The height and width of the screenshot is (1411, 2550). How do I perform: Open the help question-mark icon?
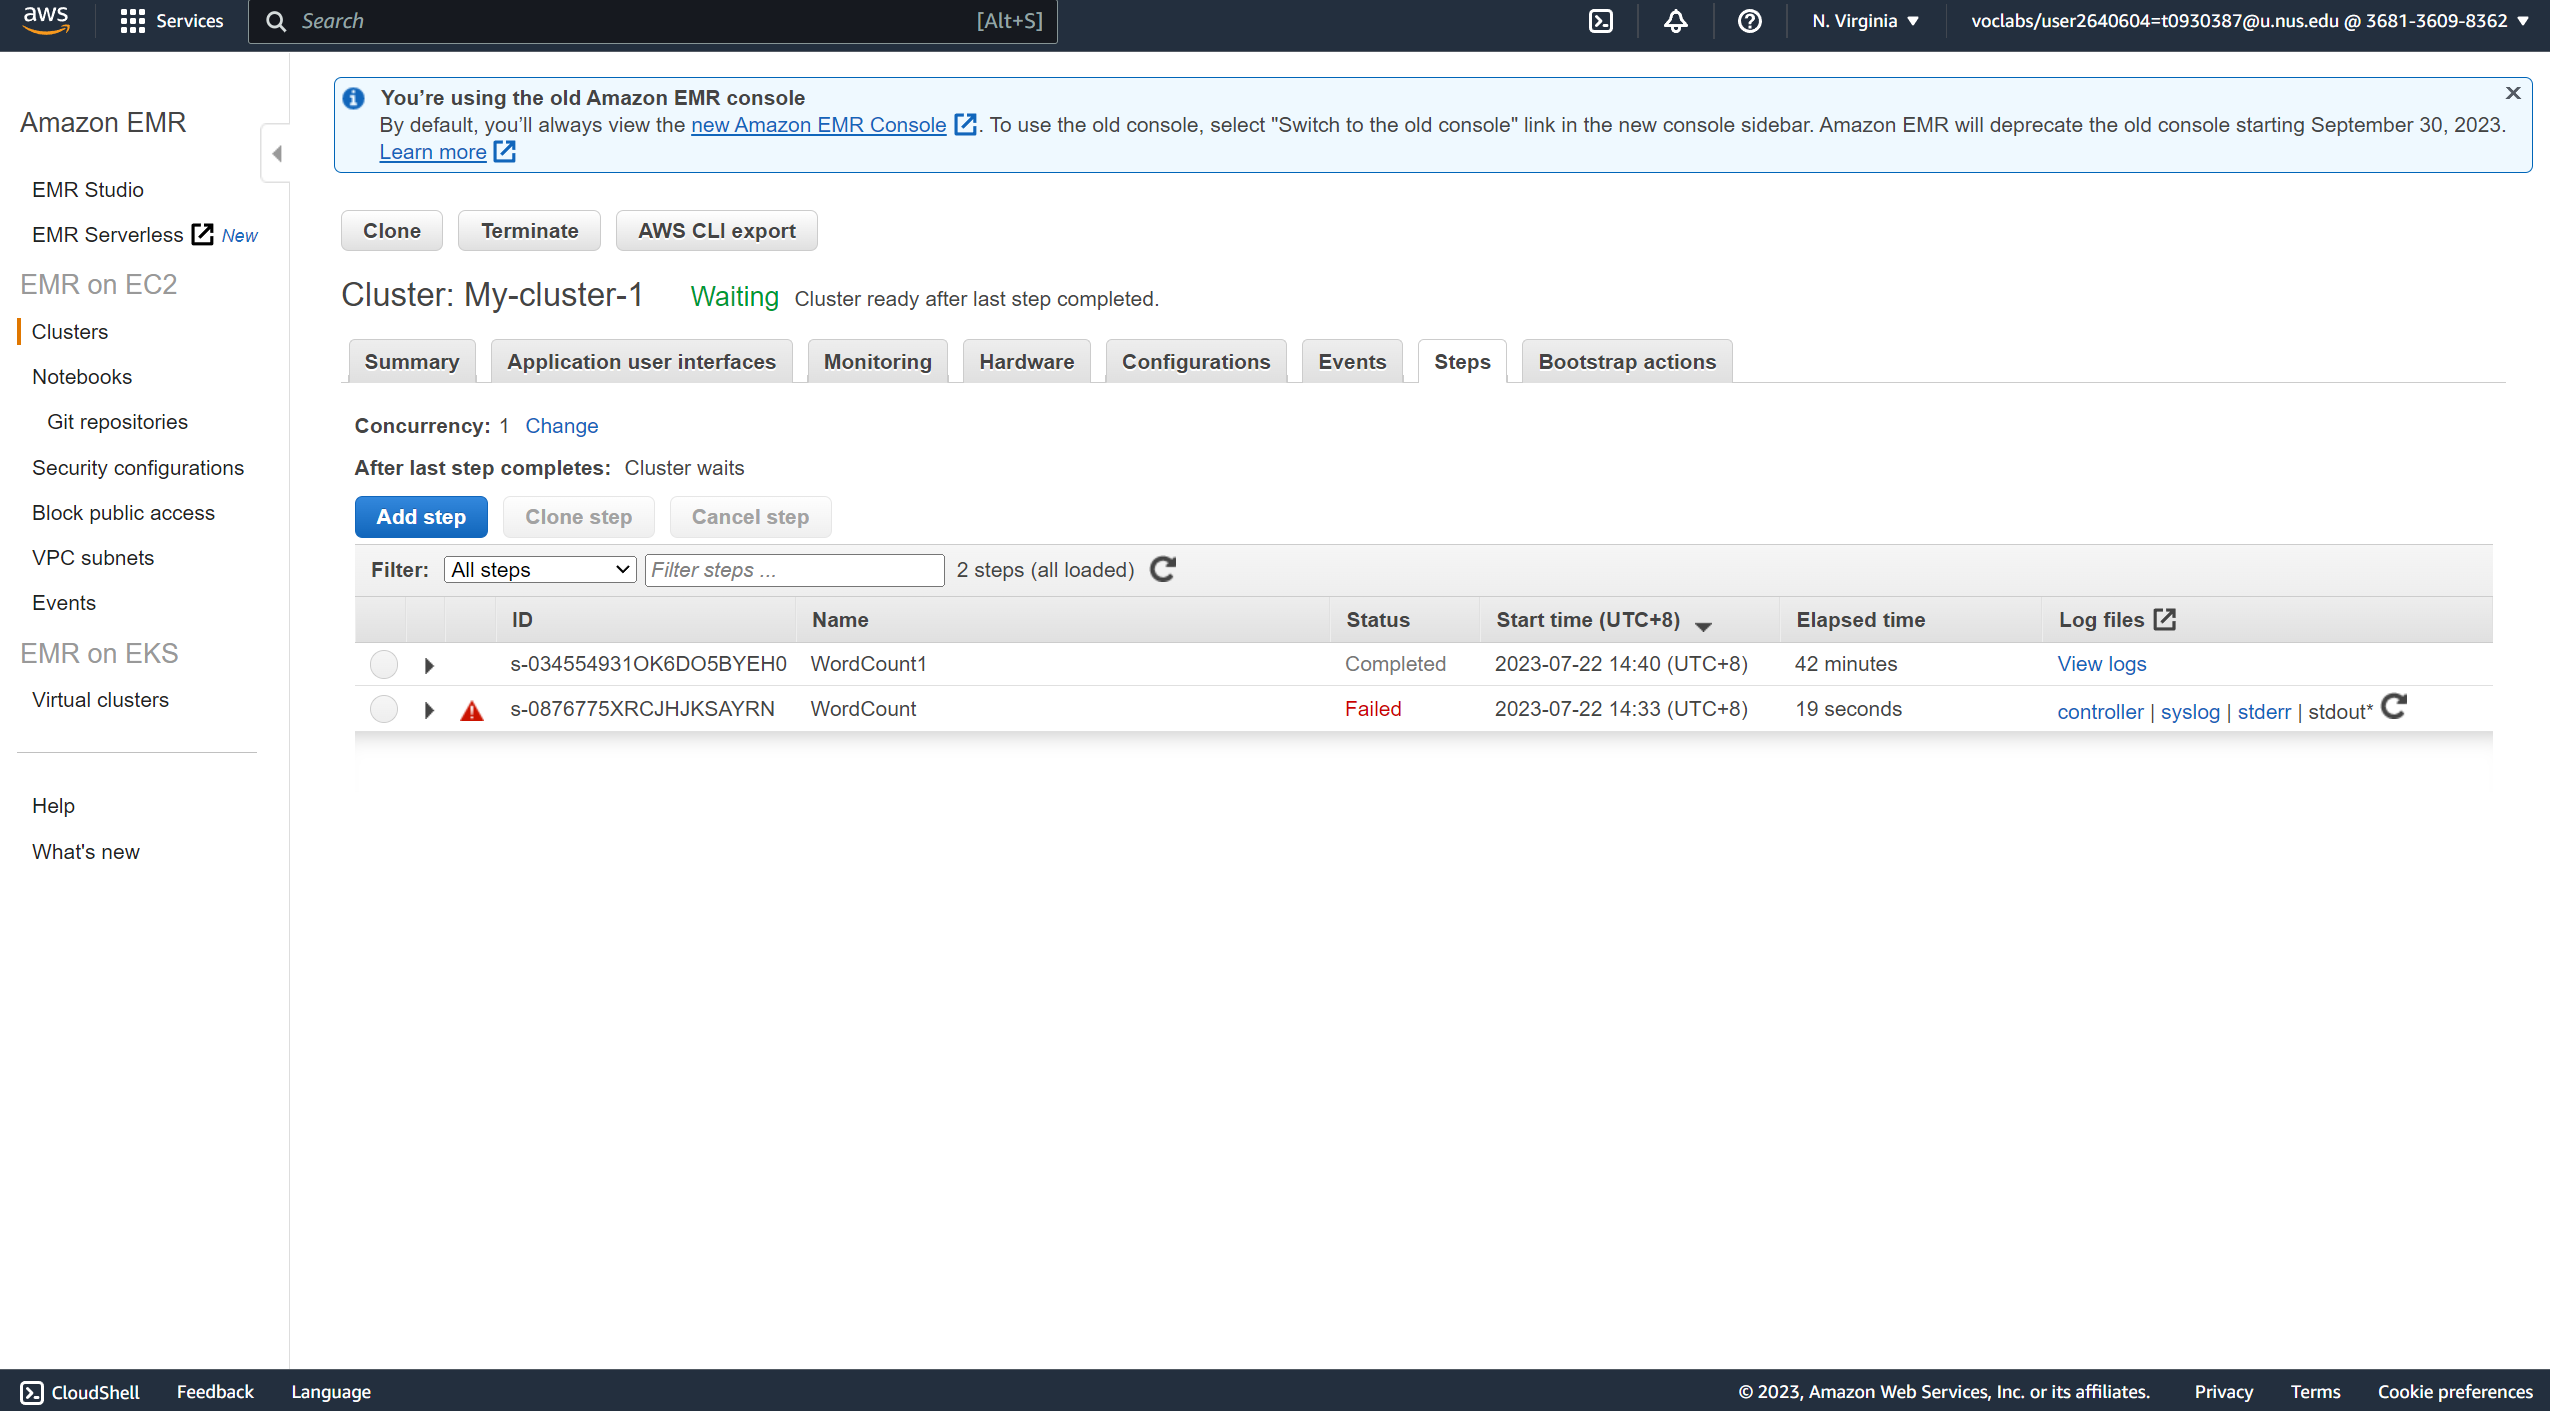(x=1750, y=21)
